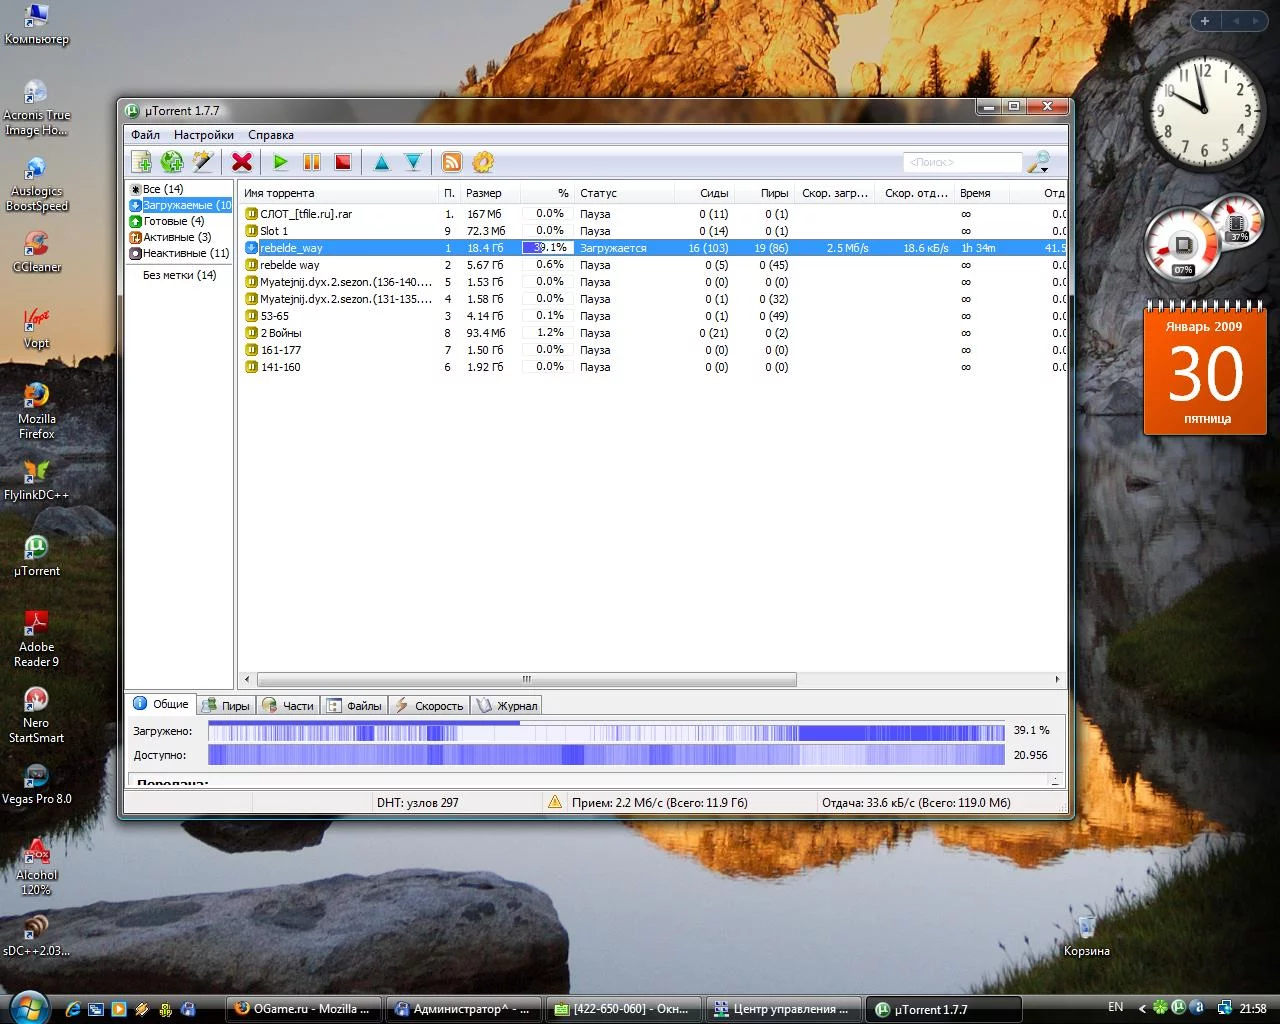The image size is (1280, 1024).
Task: Open the Справка menu
Action: click(270, 135)
